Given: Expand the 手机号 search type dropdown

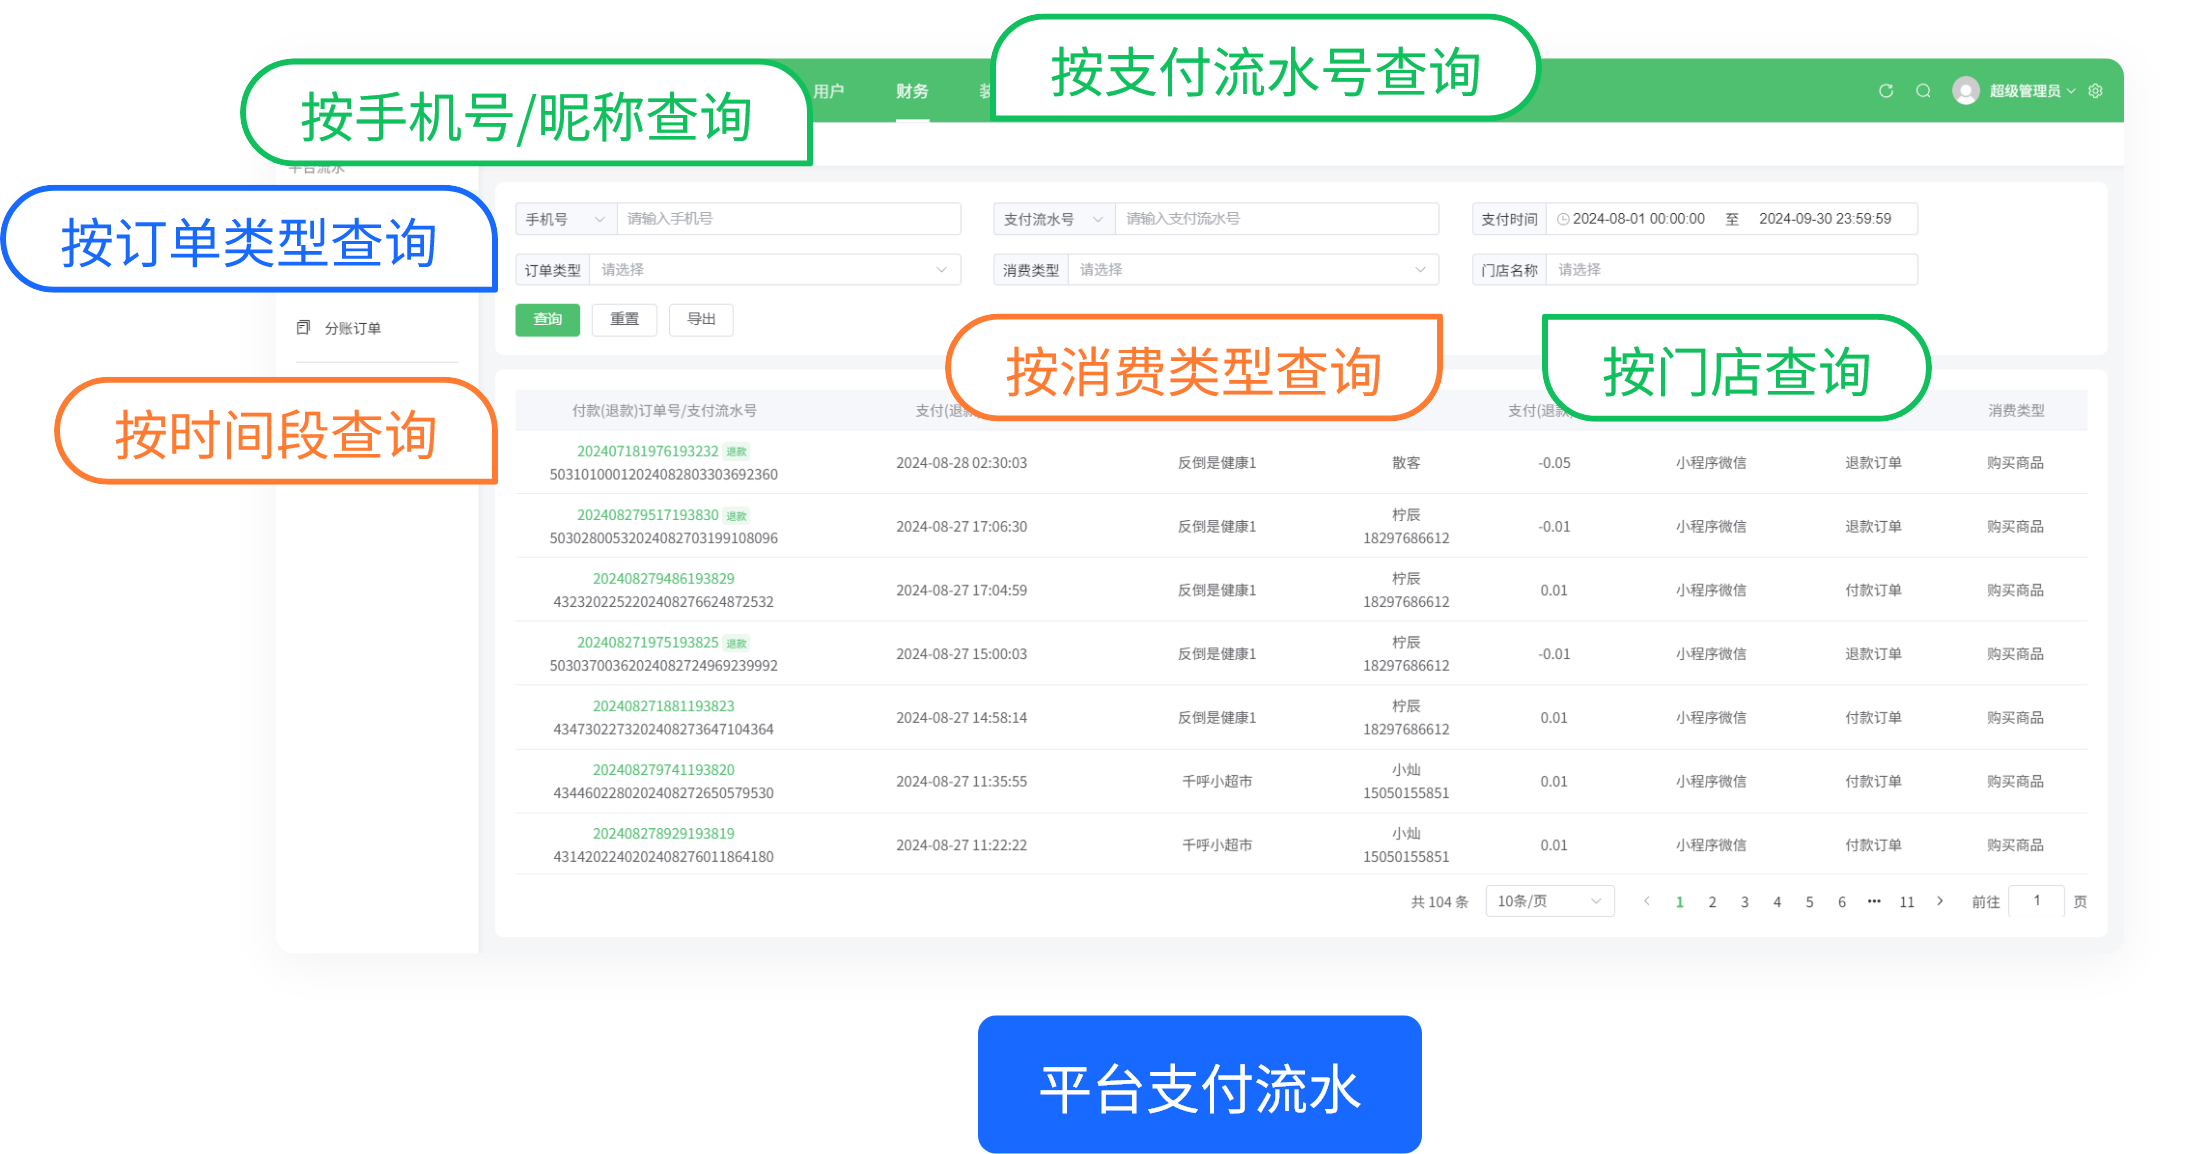Looking at the screenshot, I should [x=566, y=219].
